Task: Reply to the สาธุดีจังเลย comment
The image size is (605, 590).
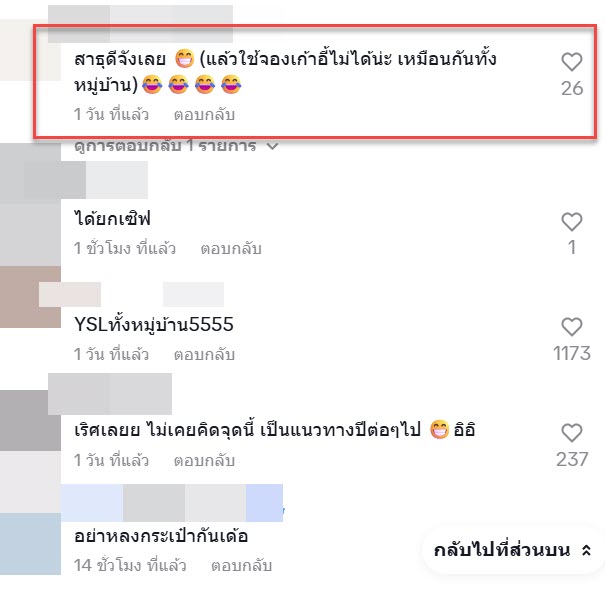Action: click(x=204, y=115)
